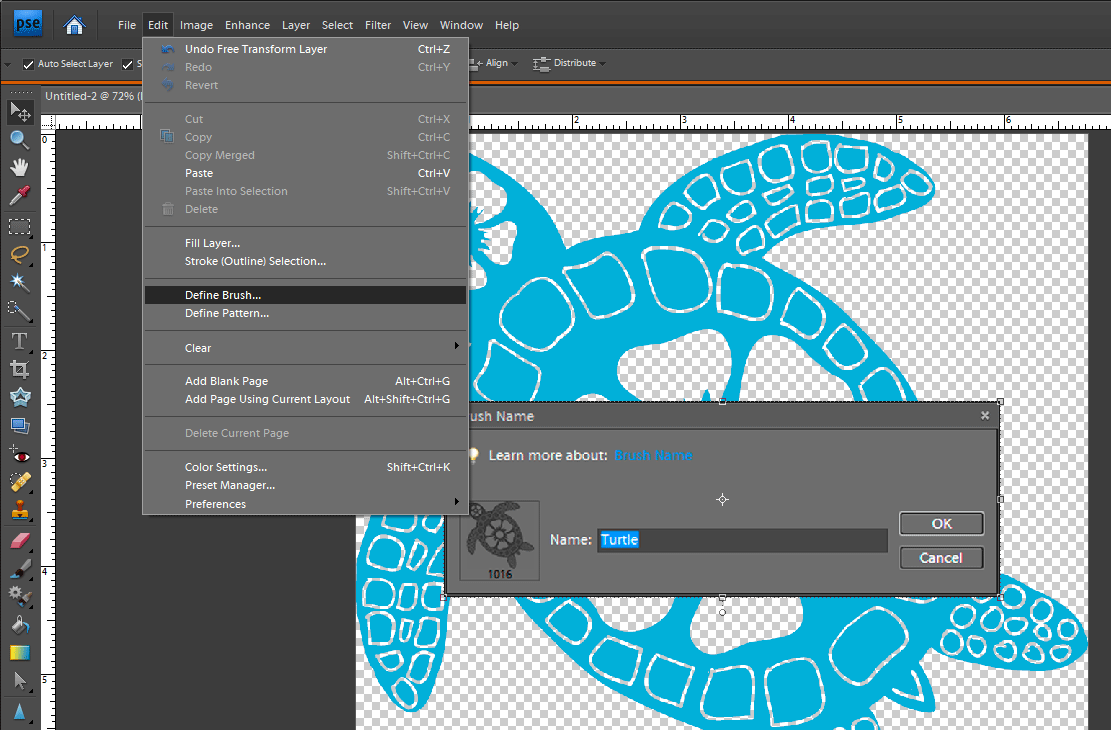Viewport: 1111px width, 730px height.
Task: Pick the Eyedropper tool
Action: coord(19,196)
